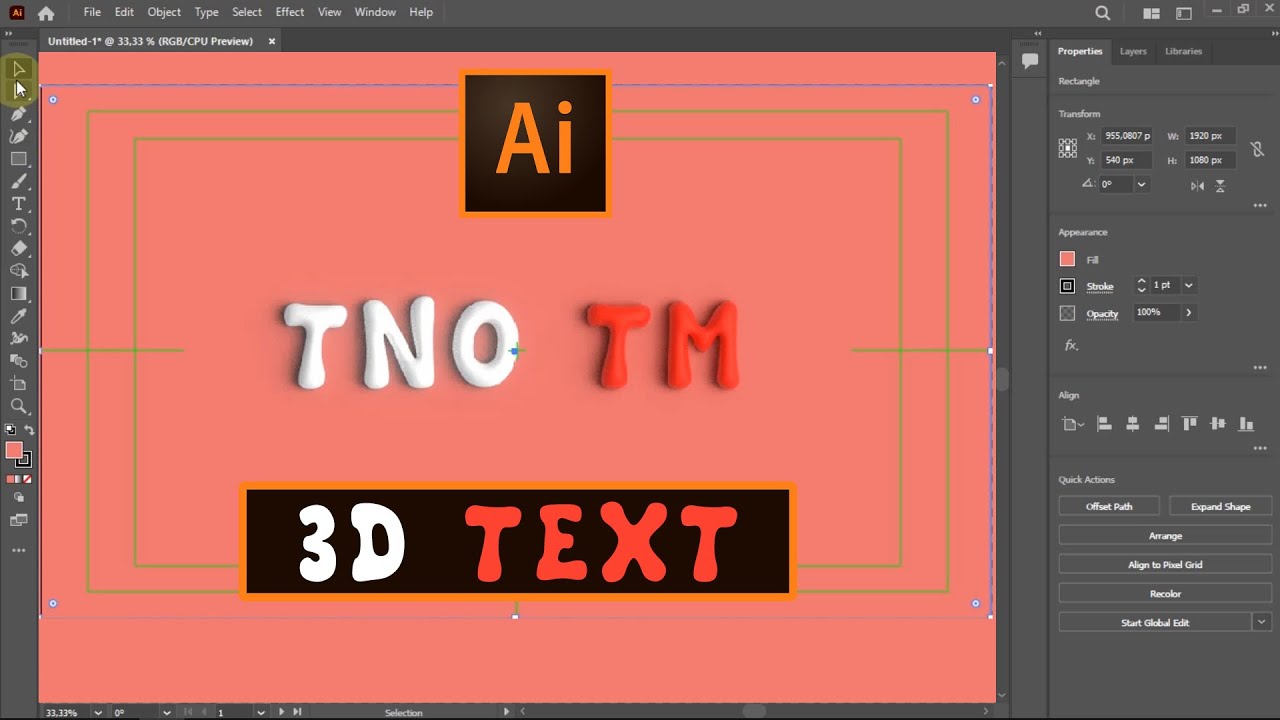
Task: Reset default fill and stroke
Action: (11, 430)
